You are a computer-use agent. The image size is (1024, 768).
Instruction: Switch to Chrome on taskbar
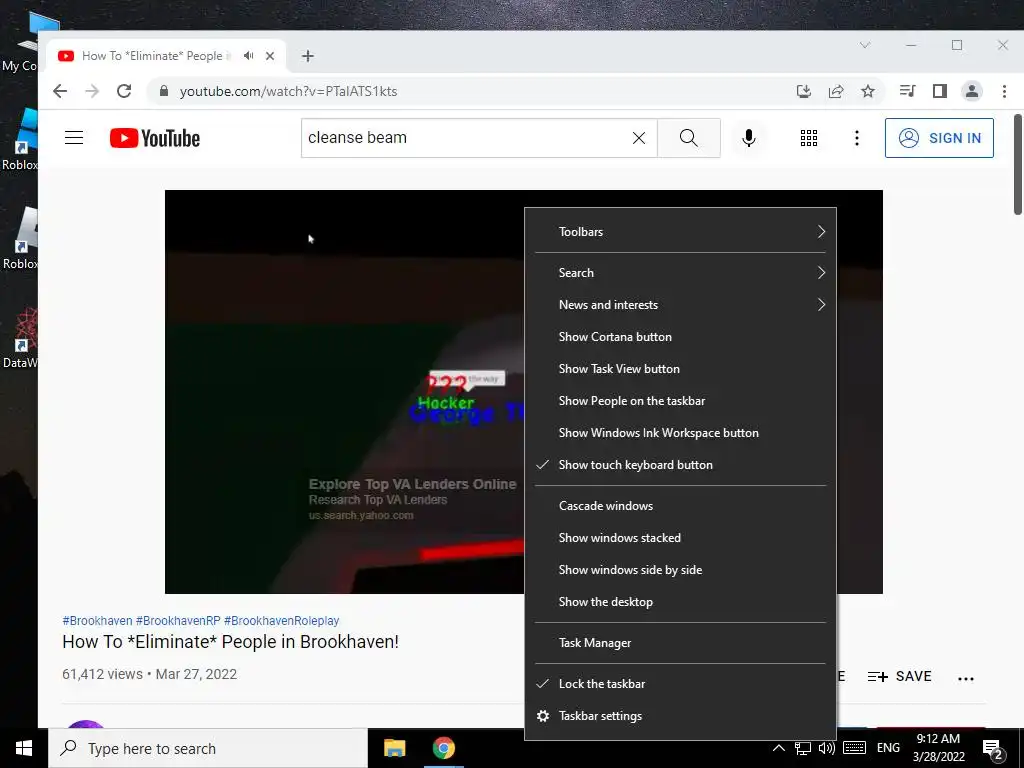(x=443, y=748)
